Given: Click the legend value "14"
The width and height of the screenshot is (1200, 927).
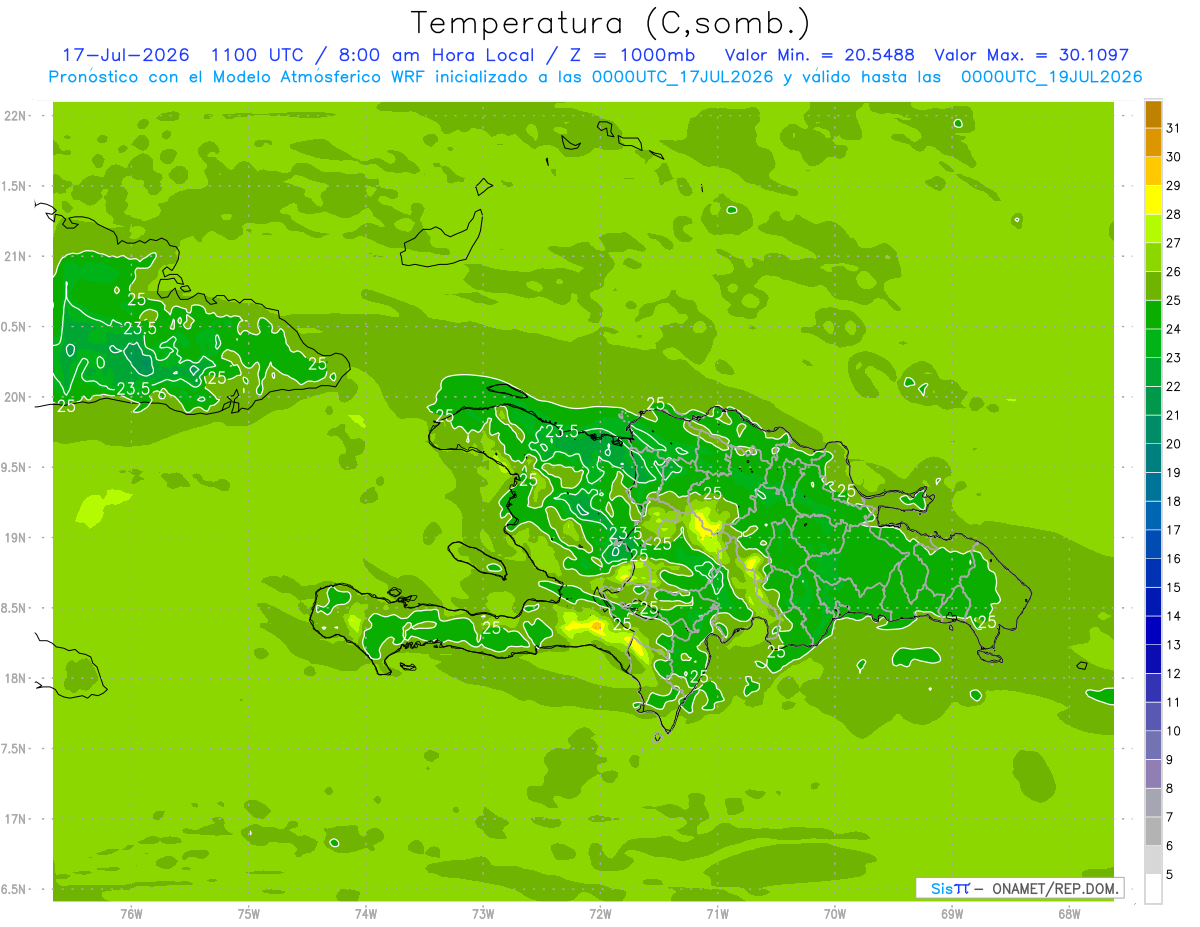Looking at the screenshot, I should [1174, 616].
